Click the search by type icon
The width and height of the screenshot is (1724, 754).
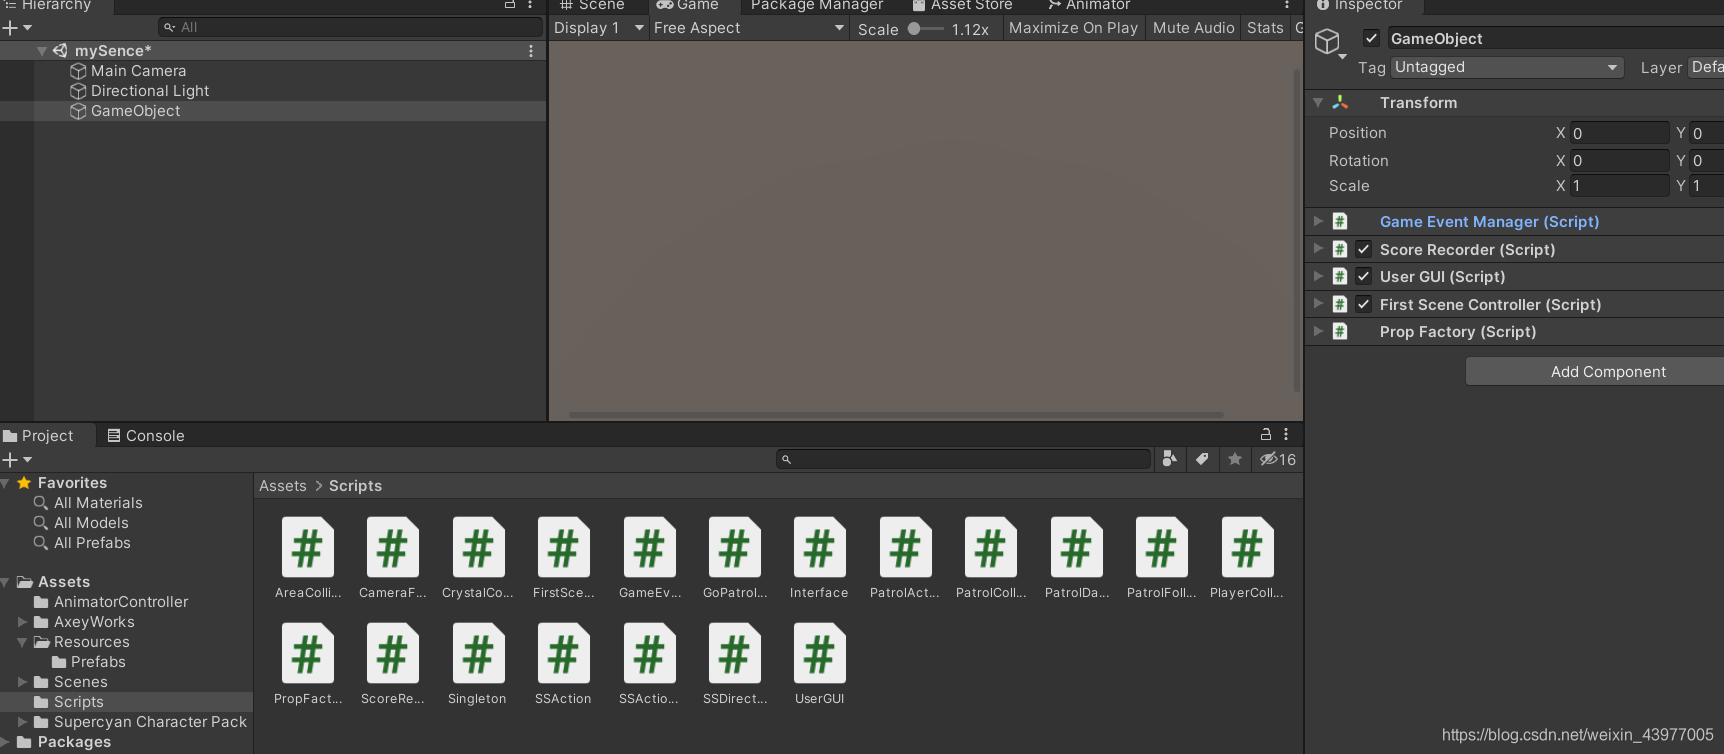(x=1169, y=459)
